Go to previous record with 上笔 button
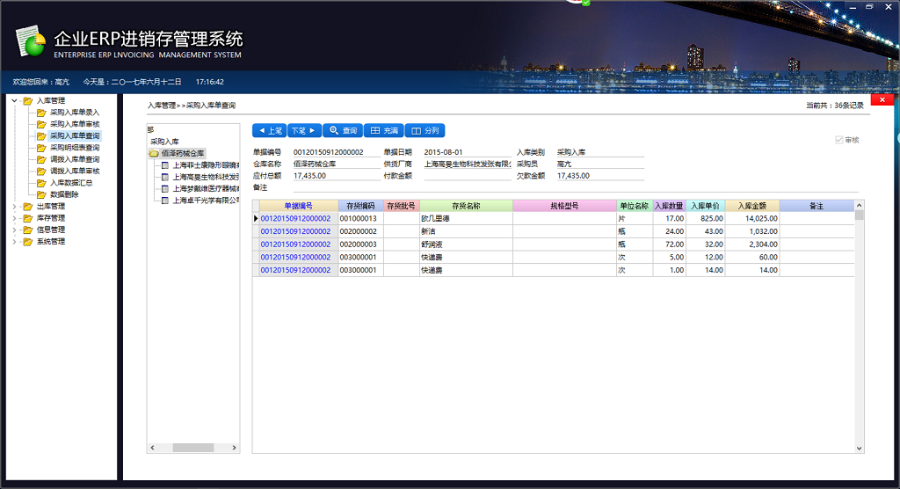900x489 pixels. [269, 131]
